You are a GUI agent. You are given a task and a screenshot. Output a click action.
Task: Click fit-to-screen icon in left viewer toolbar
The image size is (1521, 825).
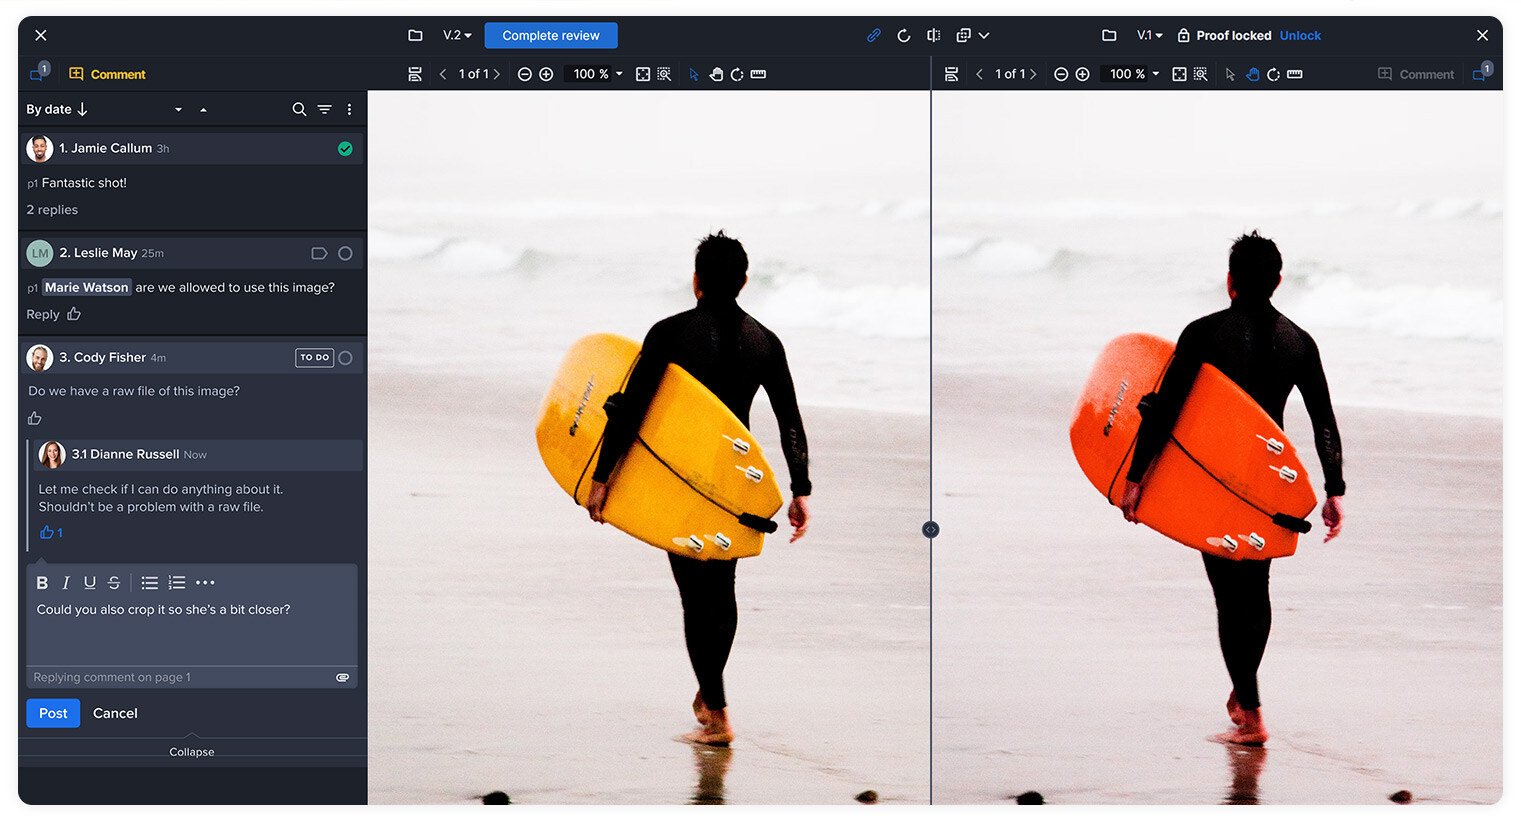(643, 74)
